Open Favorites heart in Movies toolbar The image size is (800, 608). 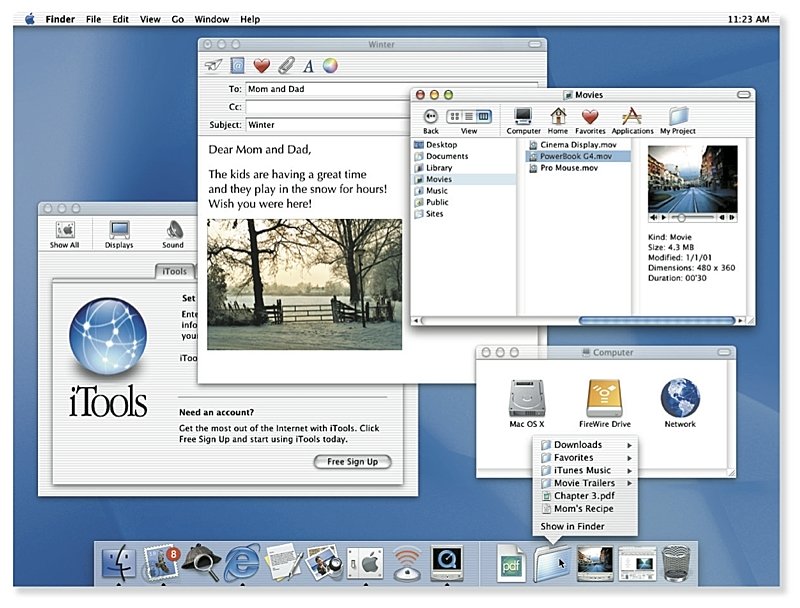[x=590, y=121]
